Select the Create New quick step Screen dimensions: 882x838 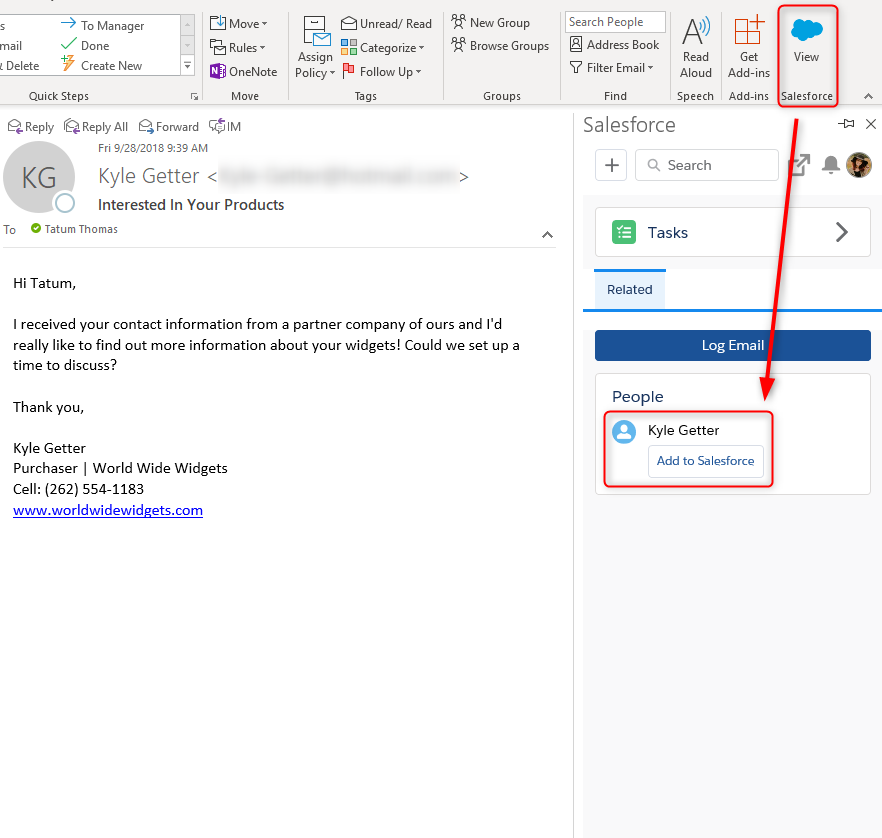(x=101, y=65)
